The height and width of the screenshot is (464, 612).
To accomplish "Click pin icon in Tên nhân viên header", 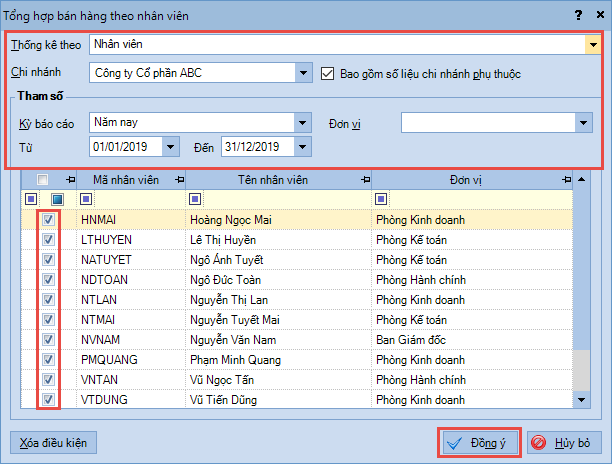I will click(363, 179).
